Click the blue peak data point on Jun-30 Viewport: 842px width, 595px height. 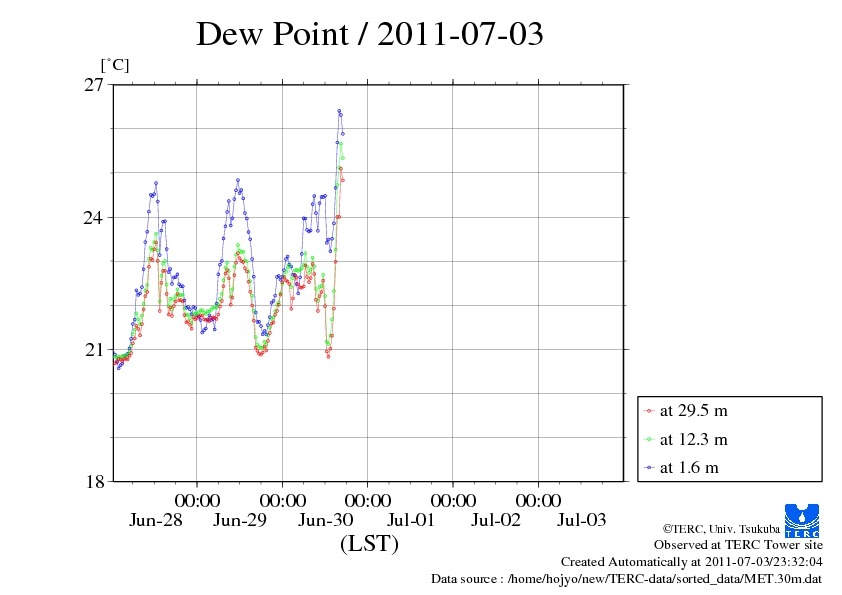point(339,111)
